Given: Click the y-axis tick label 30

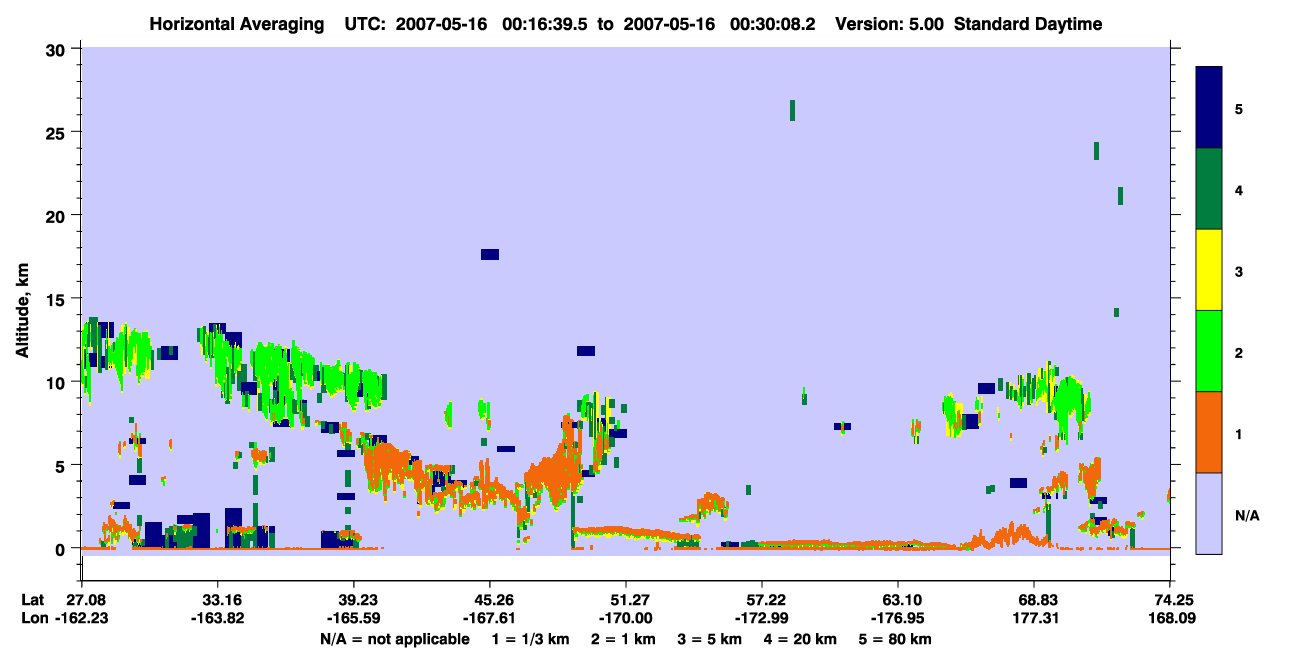Looking at the screenshot, I should click(57, 49).
